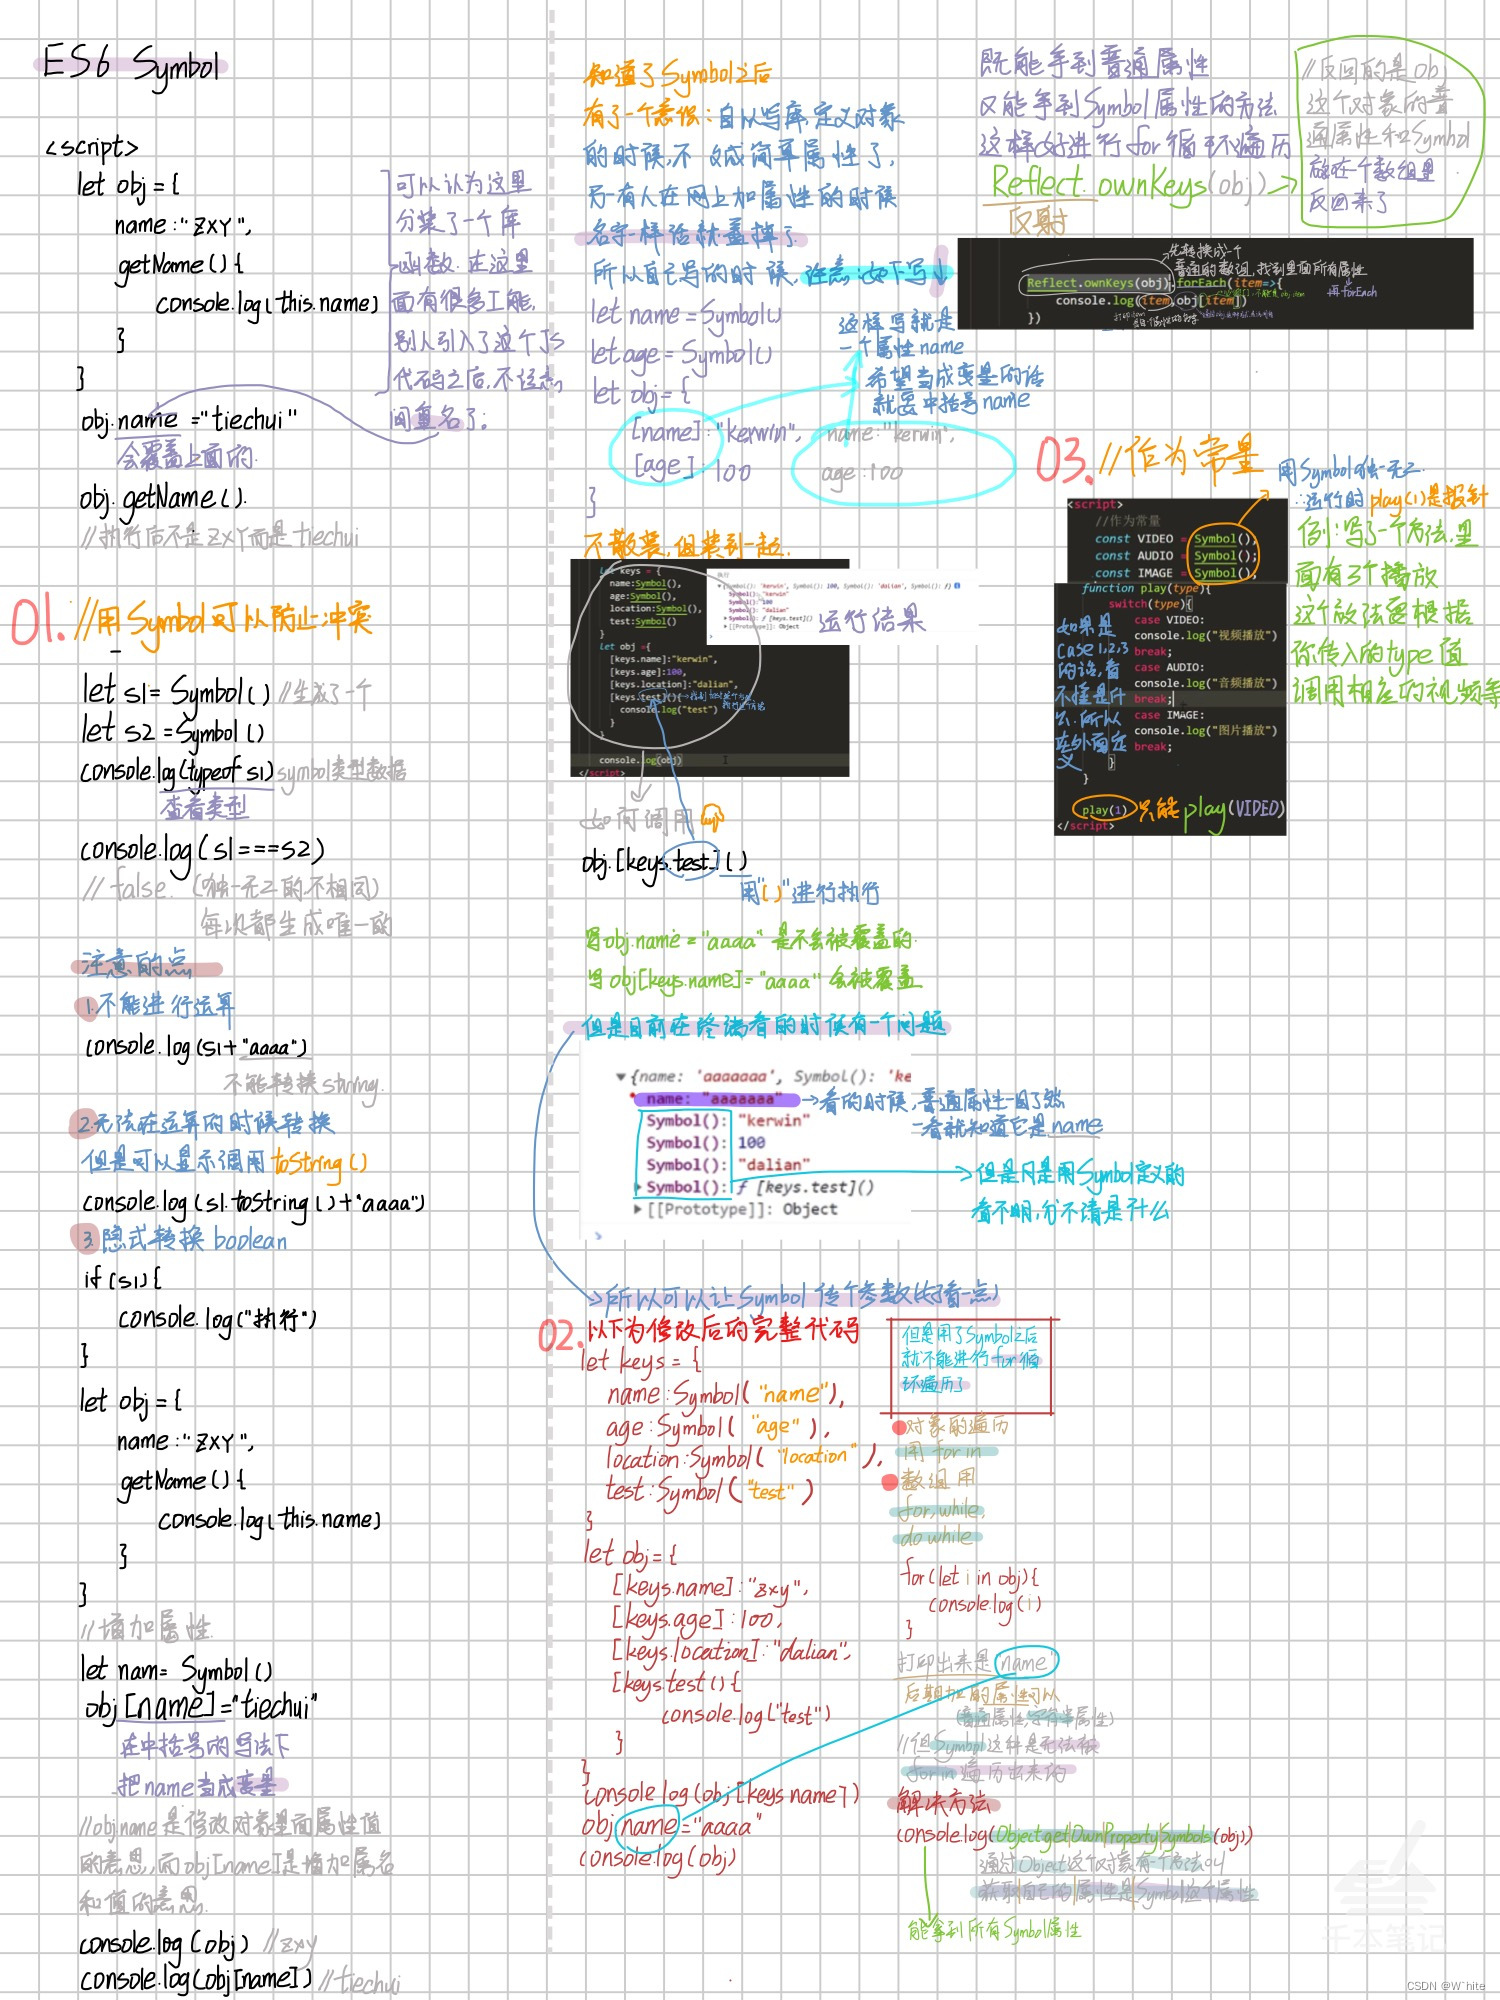Select the Symbol(): "dalian" console row
Screen dimensions: 1500x2000
pyautogui.click(x=727, y=1164)
